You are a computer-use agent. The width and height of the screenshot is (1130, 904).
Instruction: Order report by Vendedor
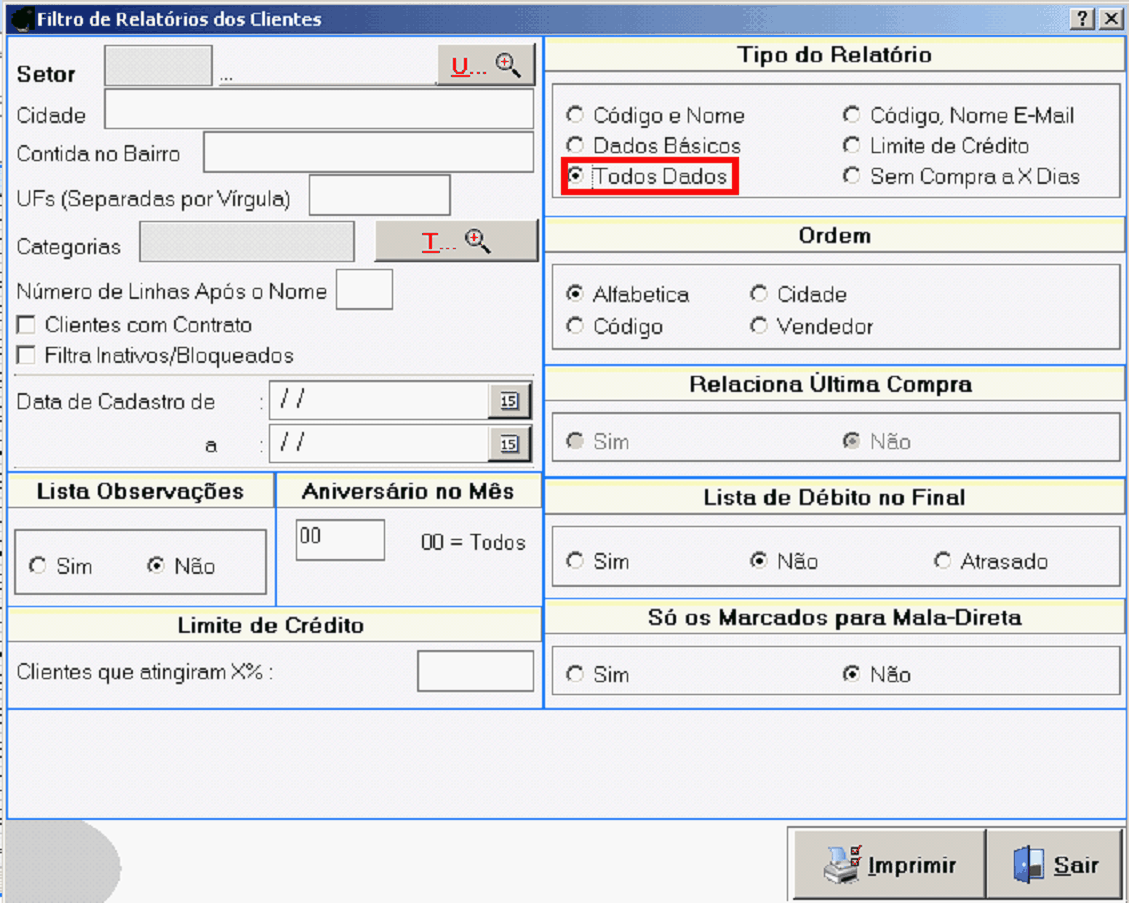pos(759,326)
